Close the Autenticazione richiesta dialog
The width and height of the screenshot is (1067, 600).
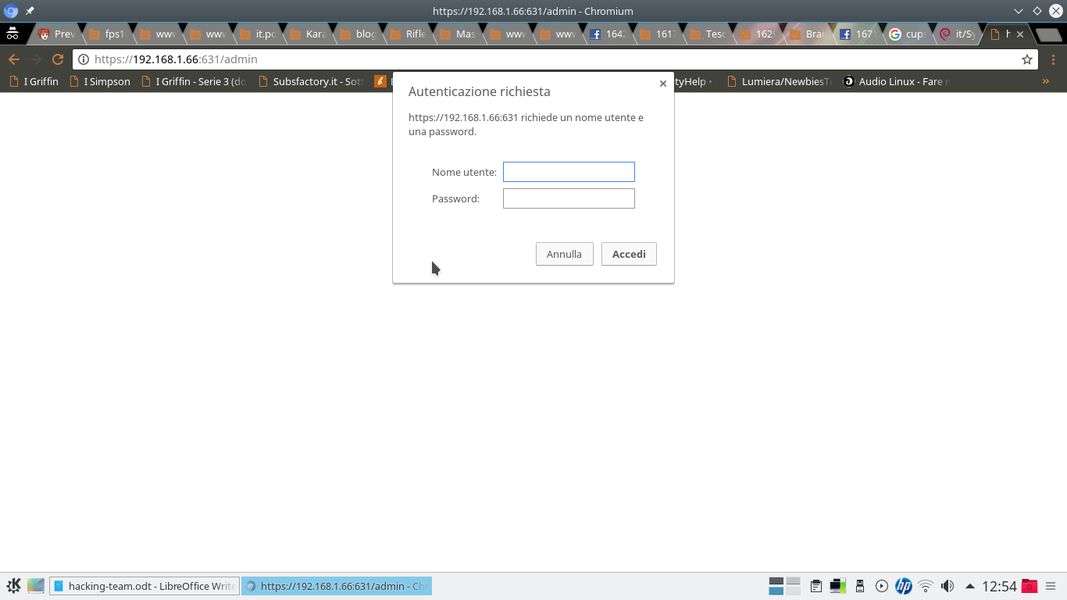coord(663,84)
